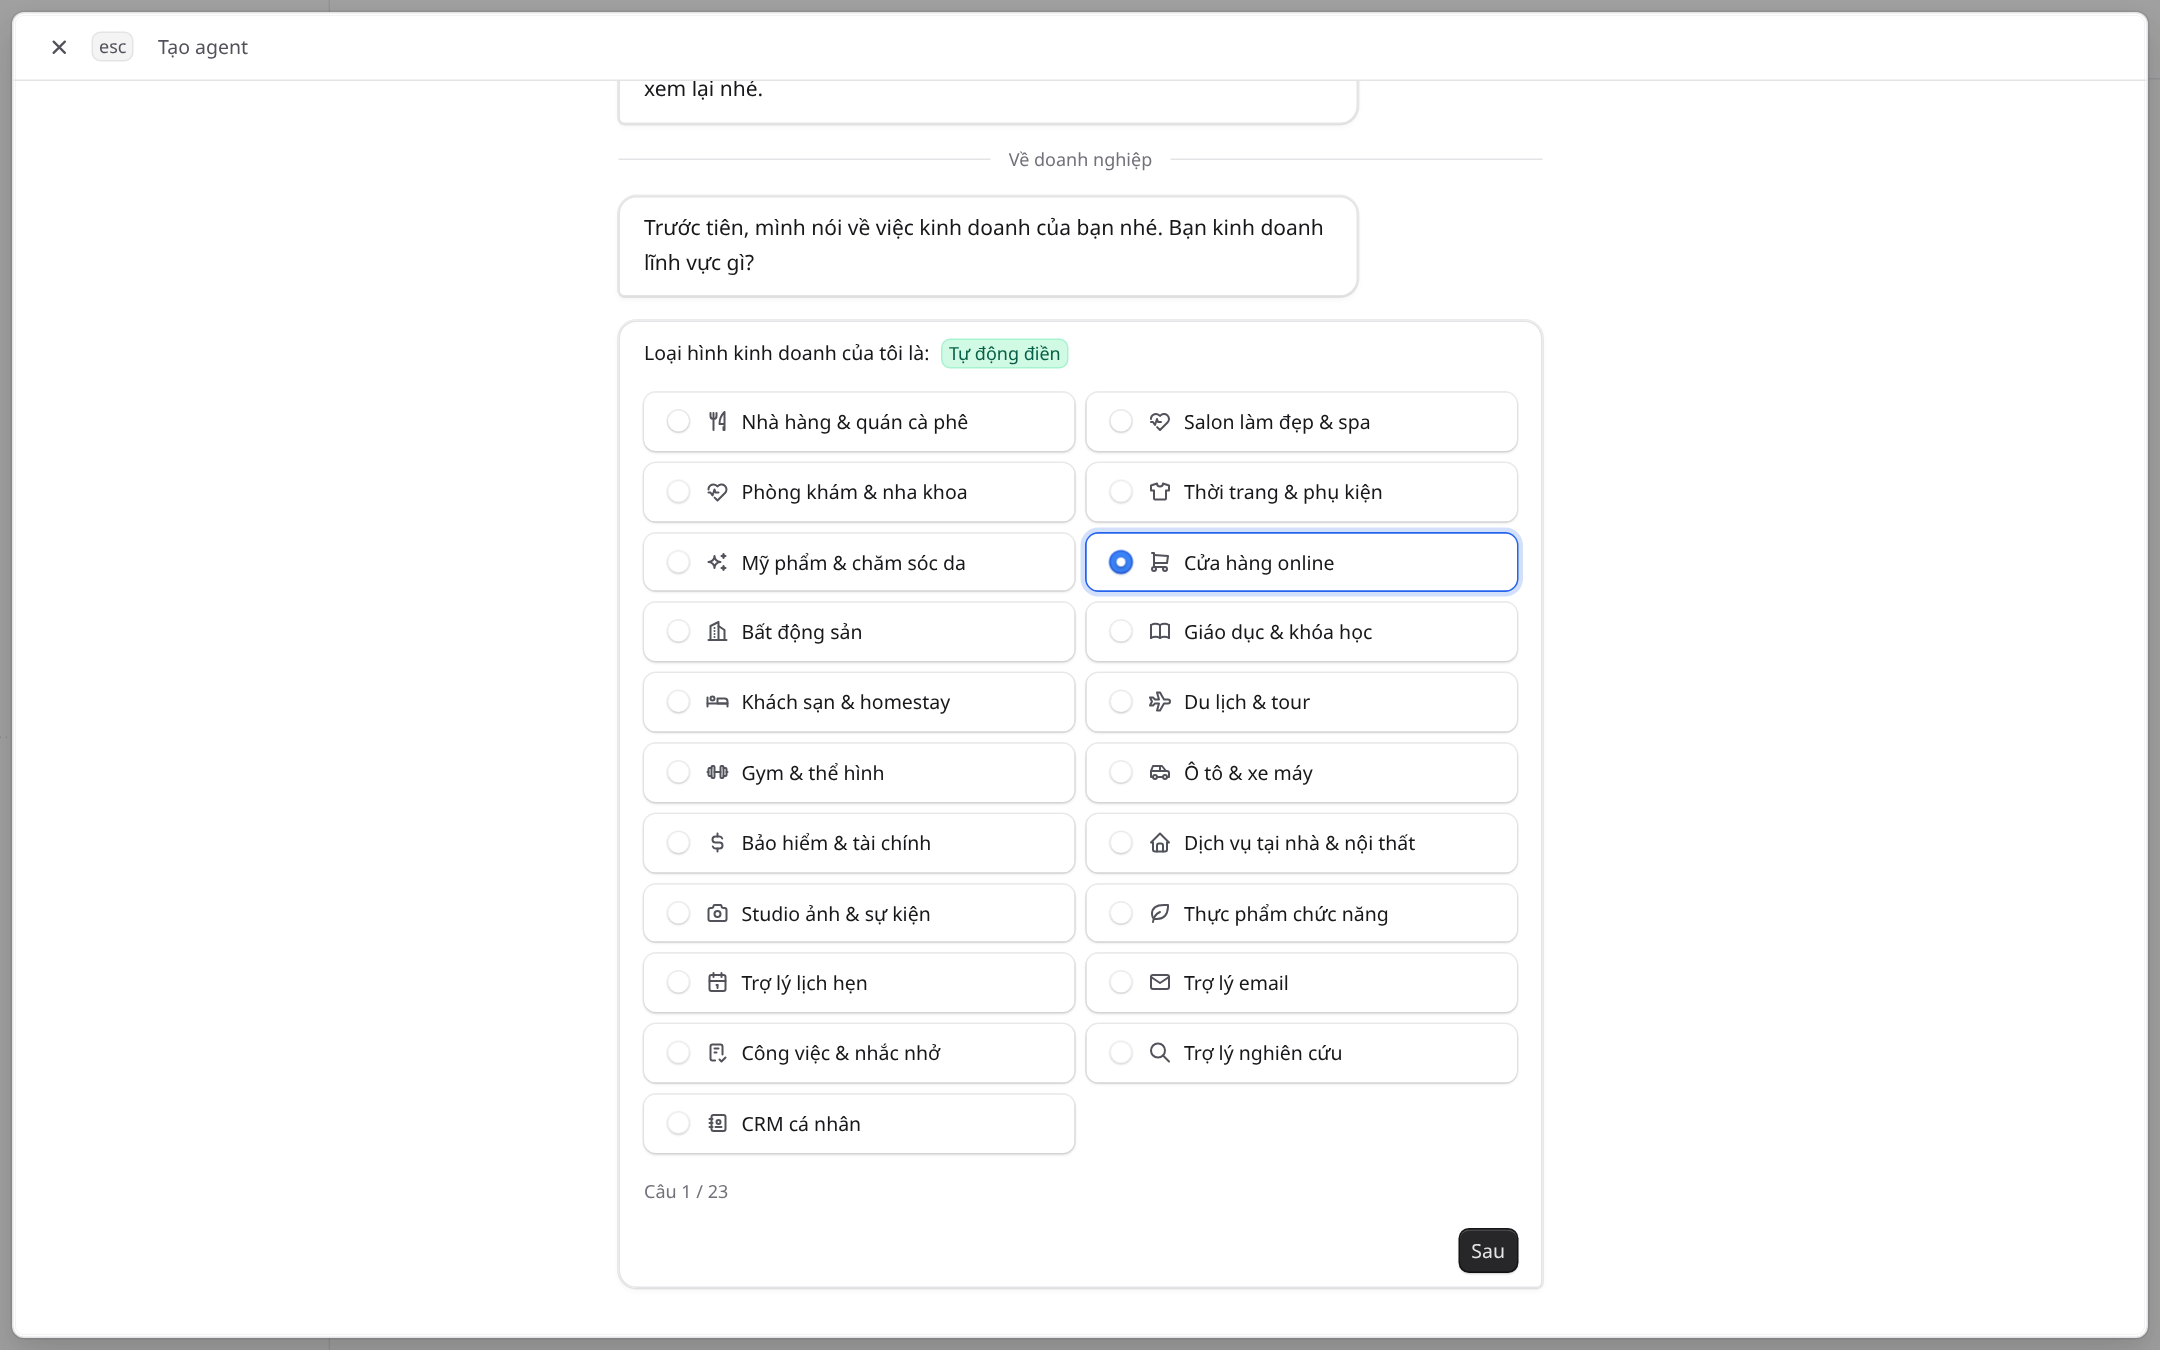Click the envelope icon for Trợ lý email
The height and width of the screenshot is (1350, 2160).
(1160, 982)
